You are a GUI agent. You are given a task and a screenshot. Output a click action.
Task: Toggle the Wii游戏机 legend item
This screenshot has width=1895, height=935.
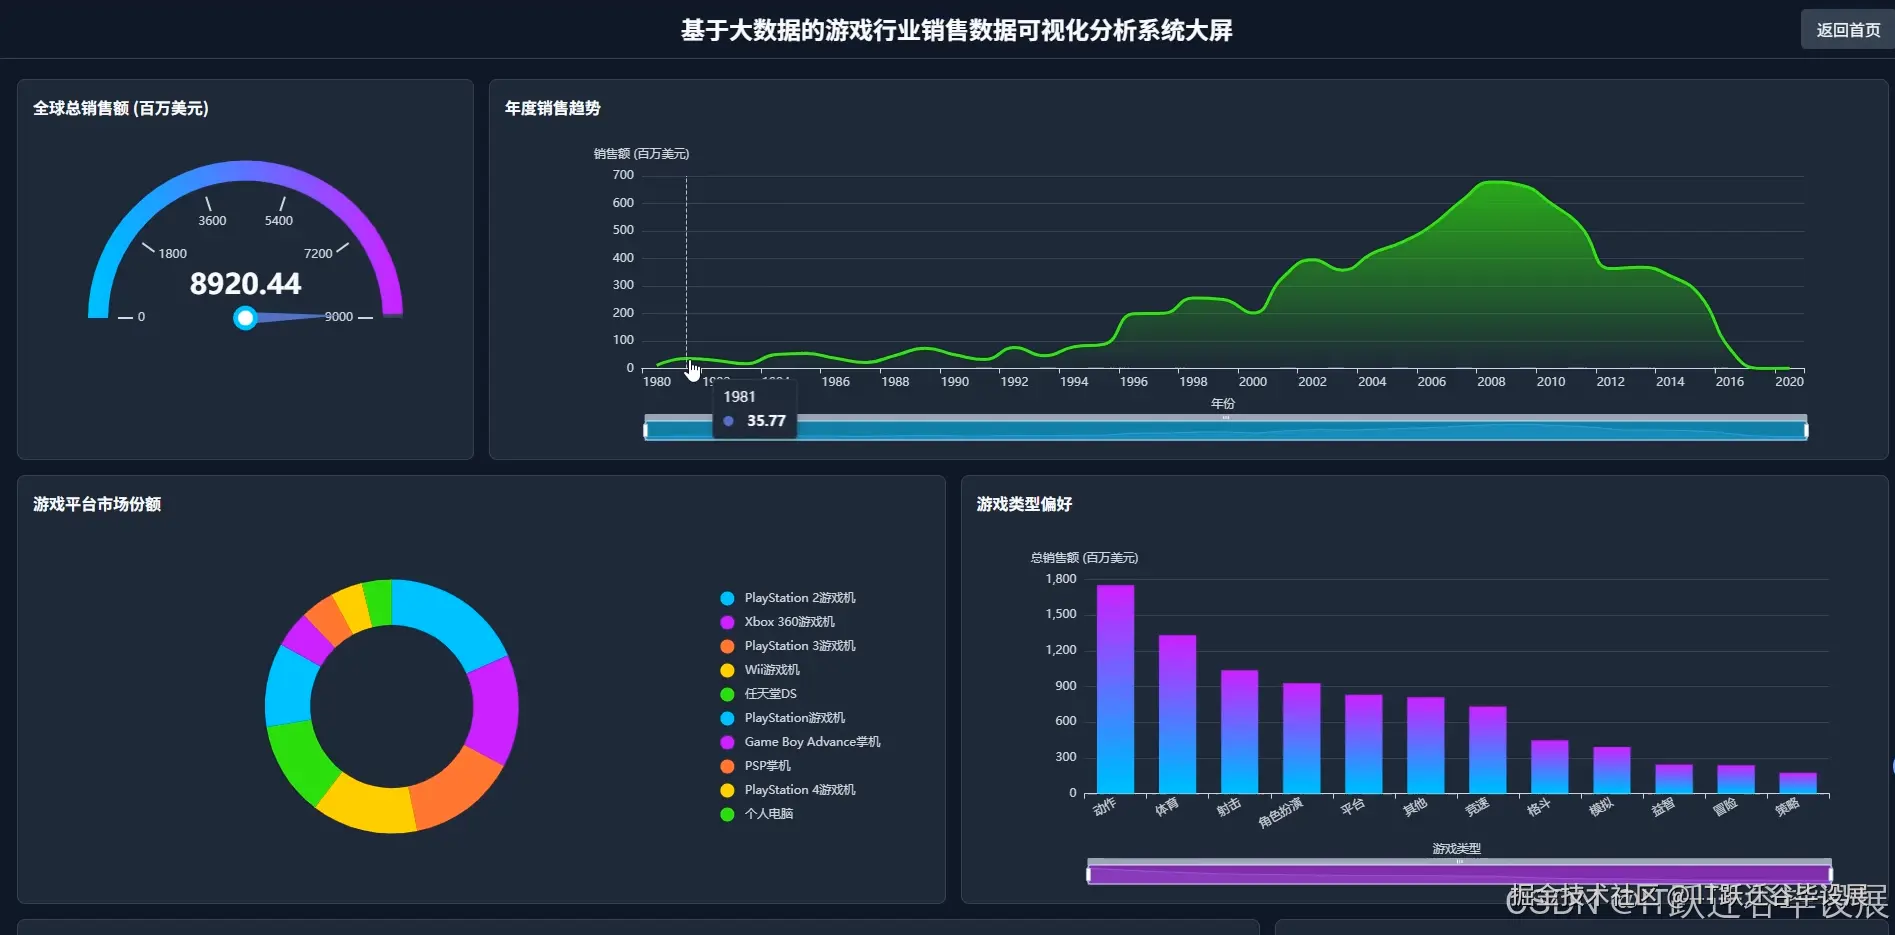pos(726,669)
